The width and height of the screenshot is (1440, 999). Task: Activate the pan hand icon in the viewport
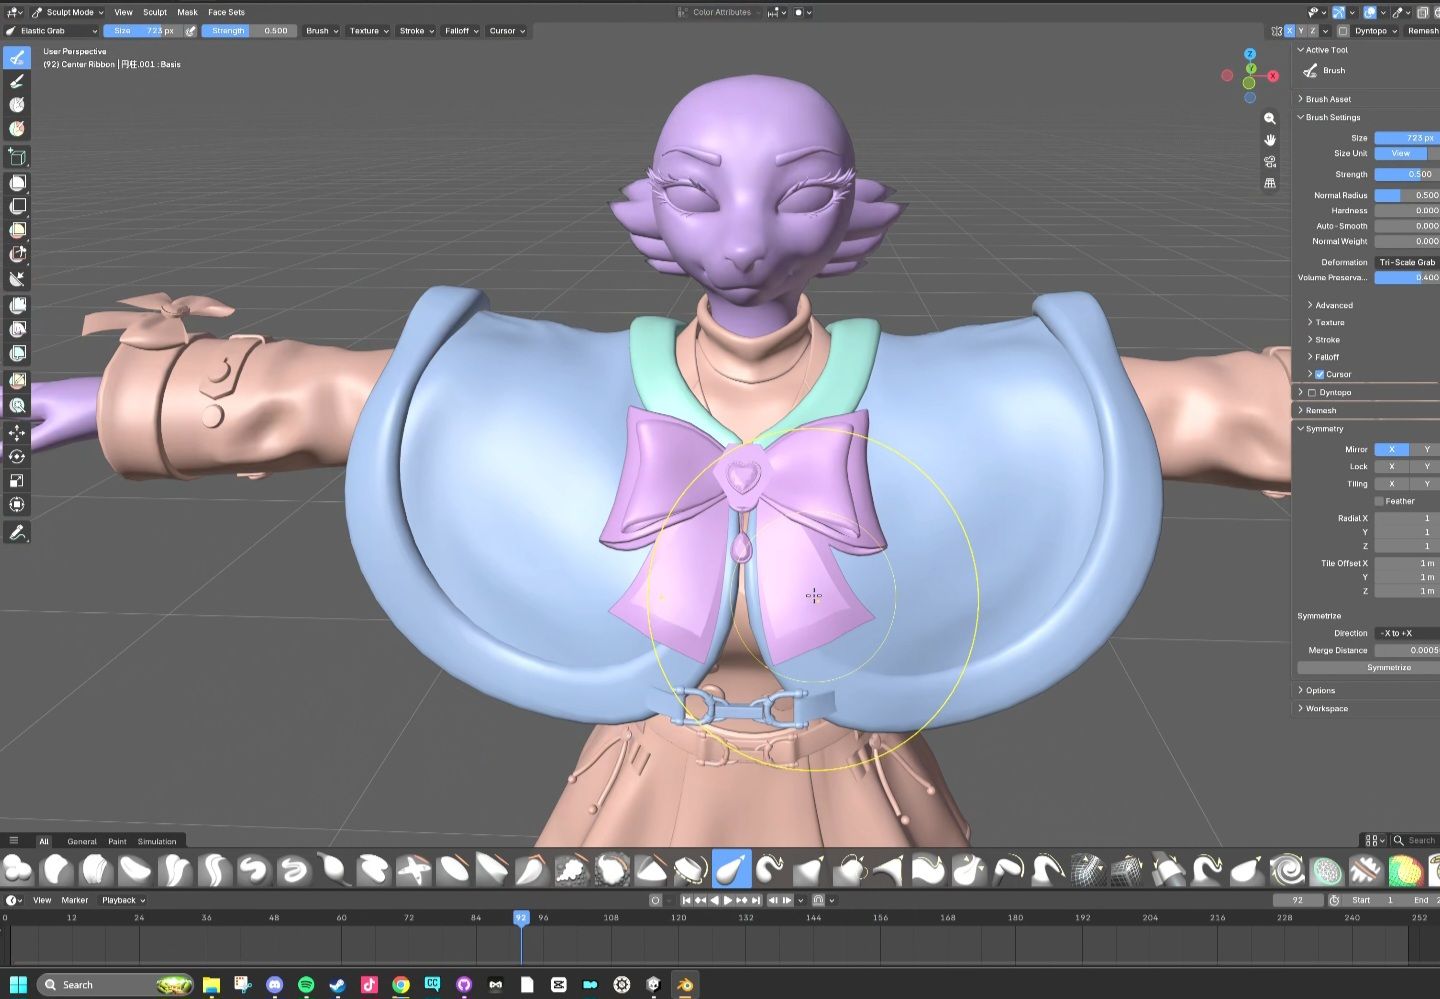[x=1270, y=140]
